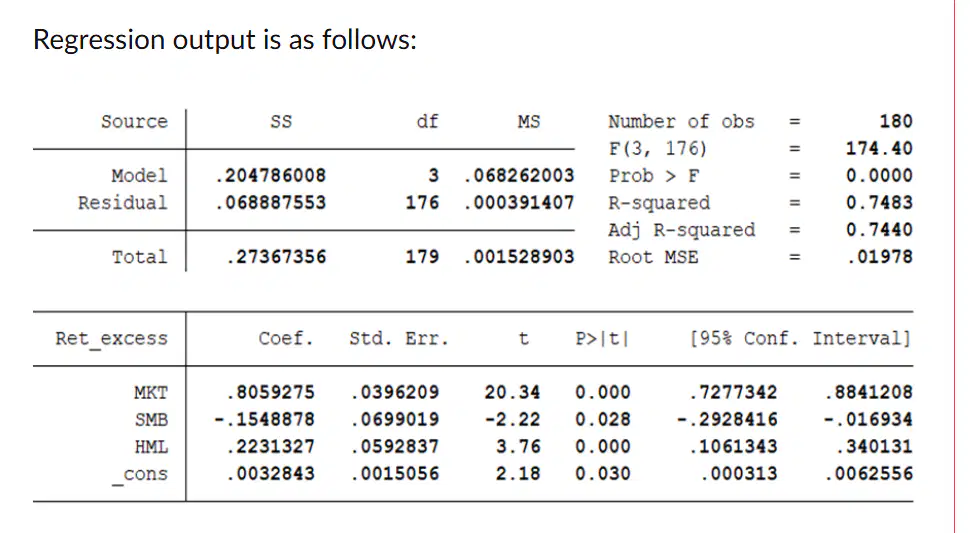Click the Model SS value .204786008
Viewport: 970px width, 533px height.
[x=270, y=176]
